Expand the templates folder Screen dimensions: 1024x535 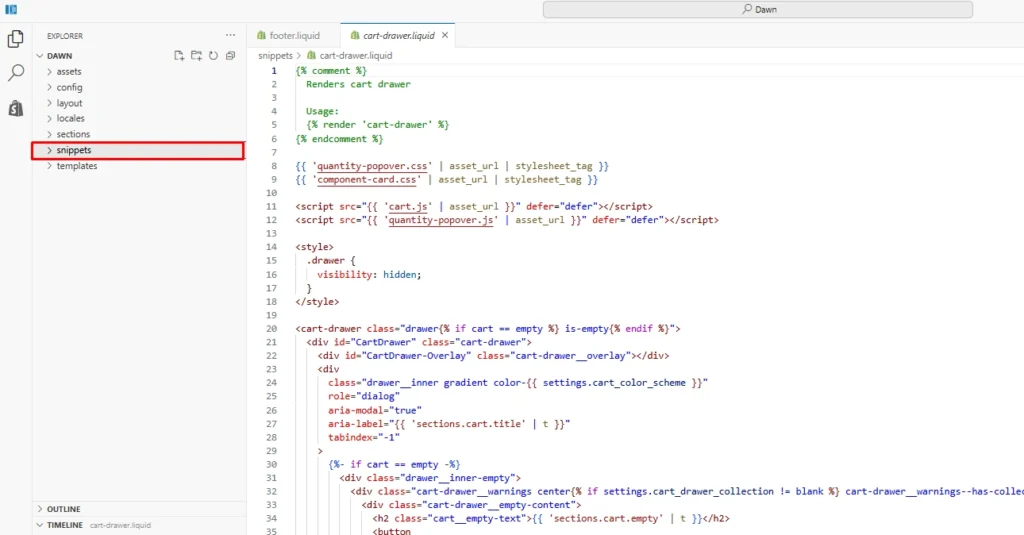tap(77, 166)
